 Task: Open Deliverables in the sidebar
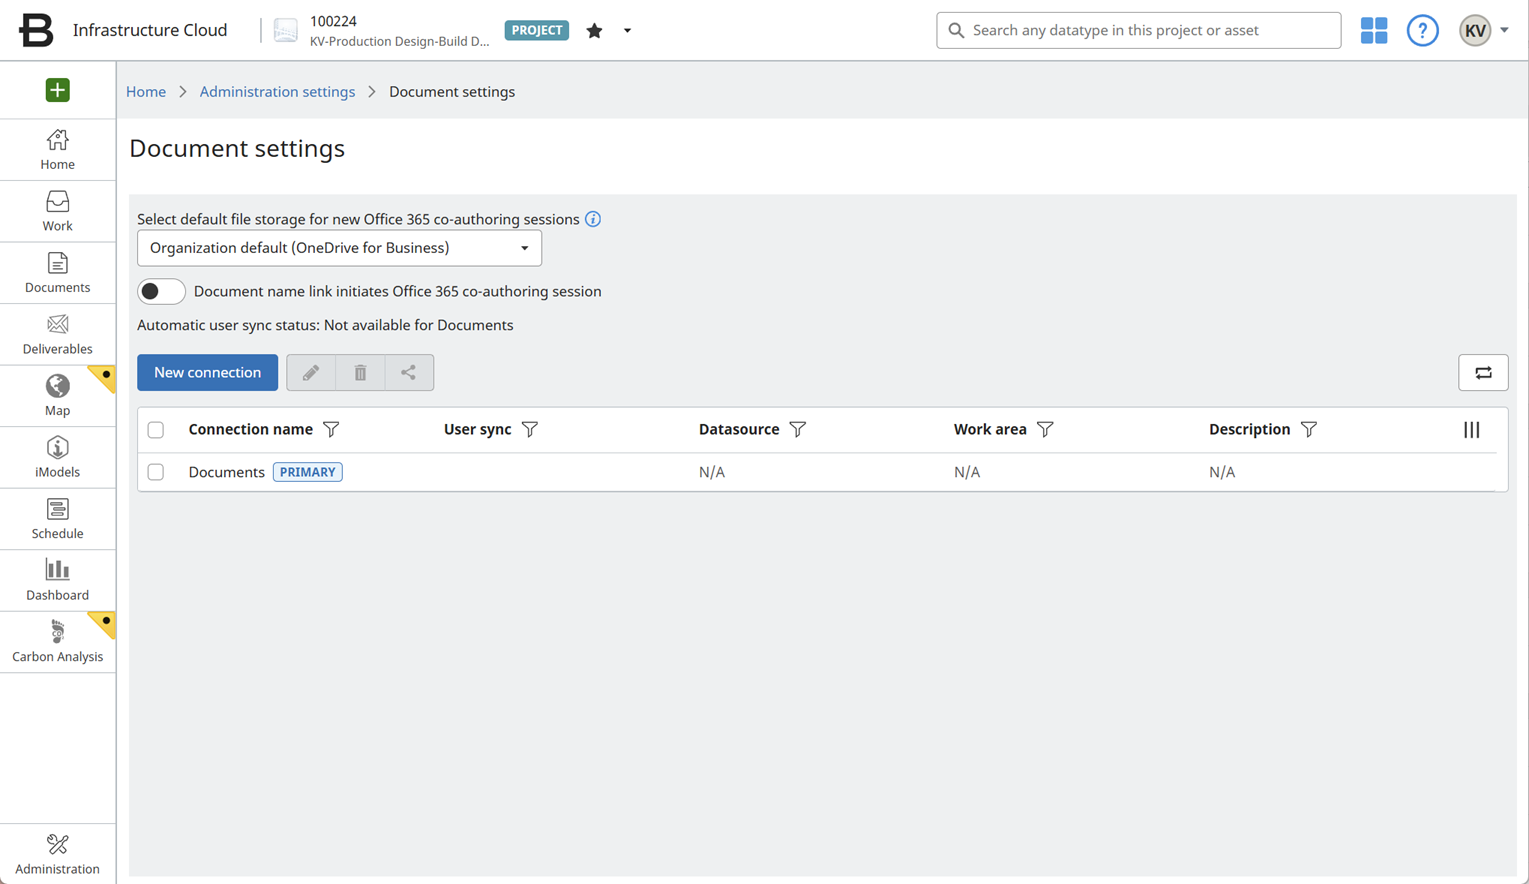[58, 335]
